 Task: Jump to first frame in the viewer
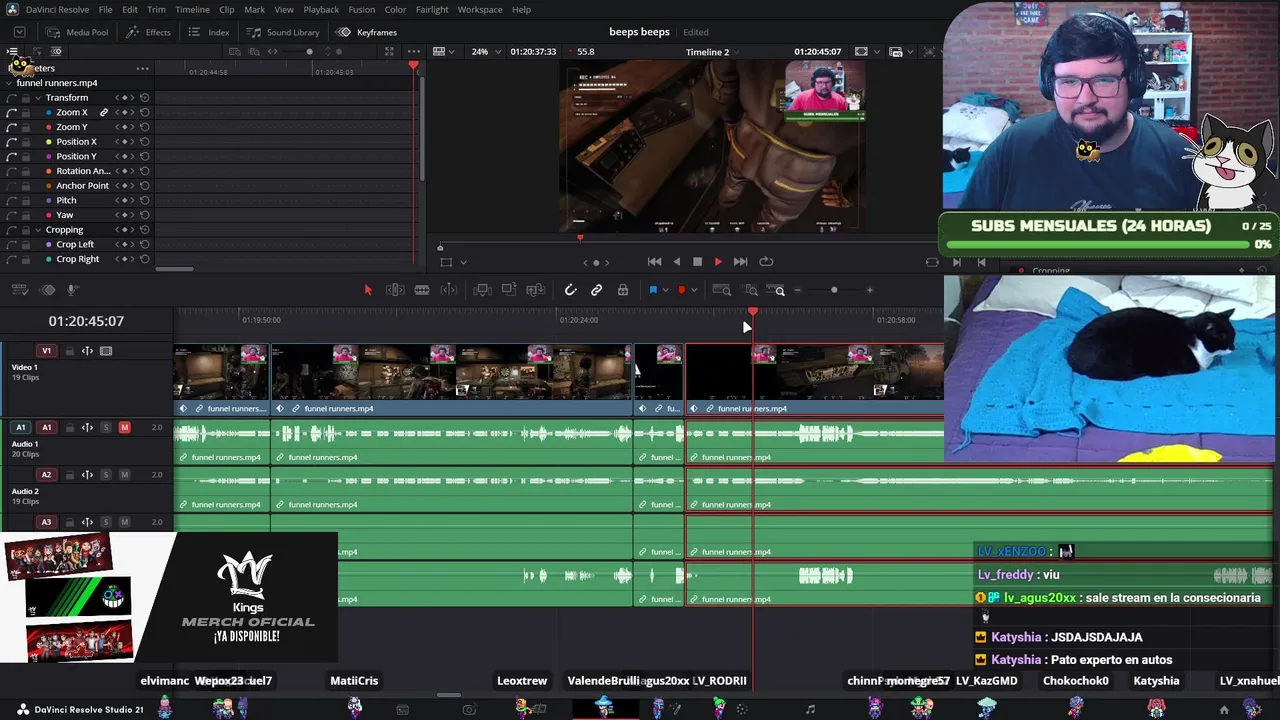[654, 262]
